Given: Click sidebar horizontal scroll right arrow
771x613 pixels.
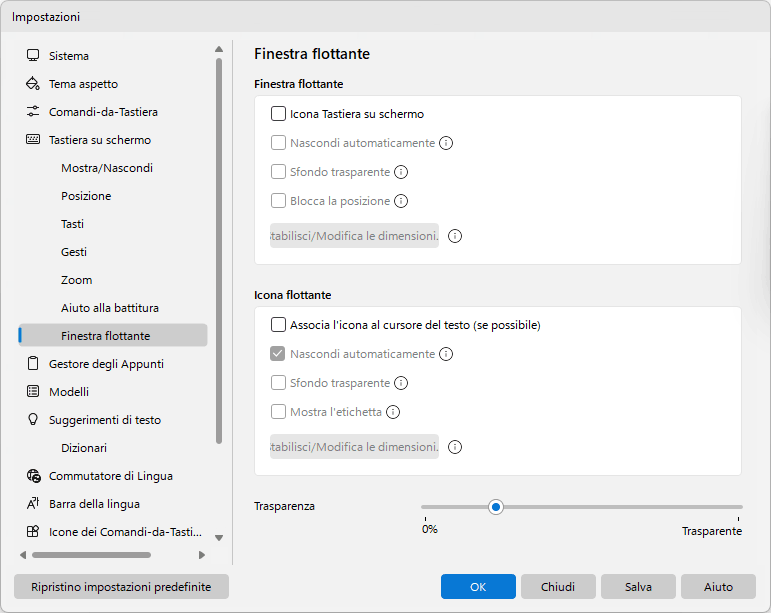Looking at the screenshot, I should (x=202, y=555).
